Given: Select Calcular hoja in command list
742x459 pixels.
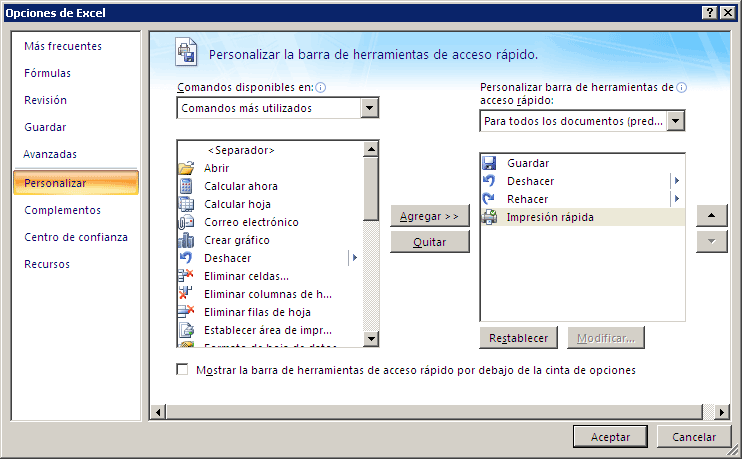Looking at the screenshot, I should click(270, 204).
